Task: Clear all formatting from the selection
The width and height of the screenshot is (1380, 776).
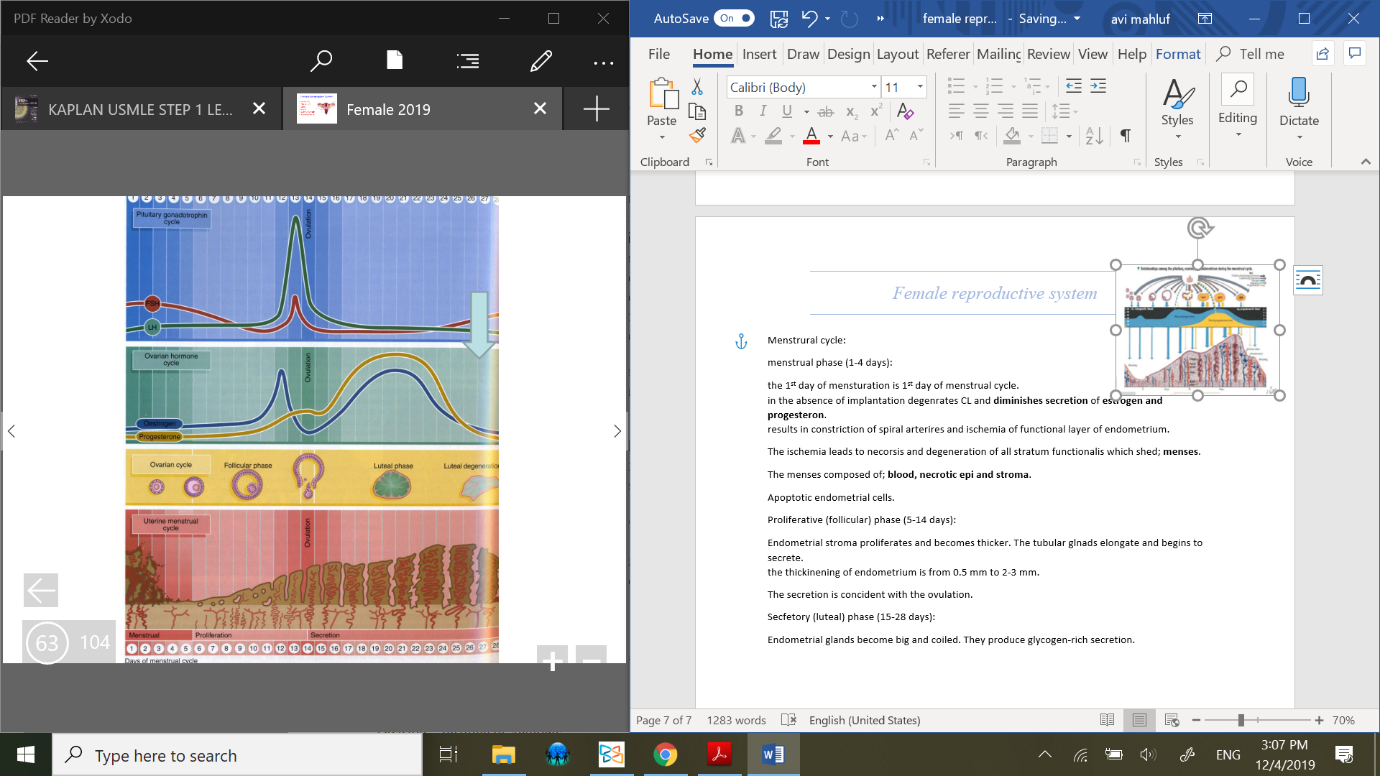Action: pyautogui.click(x=905, y=111)
